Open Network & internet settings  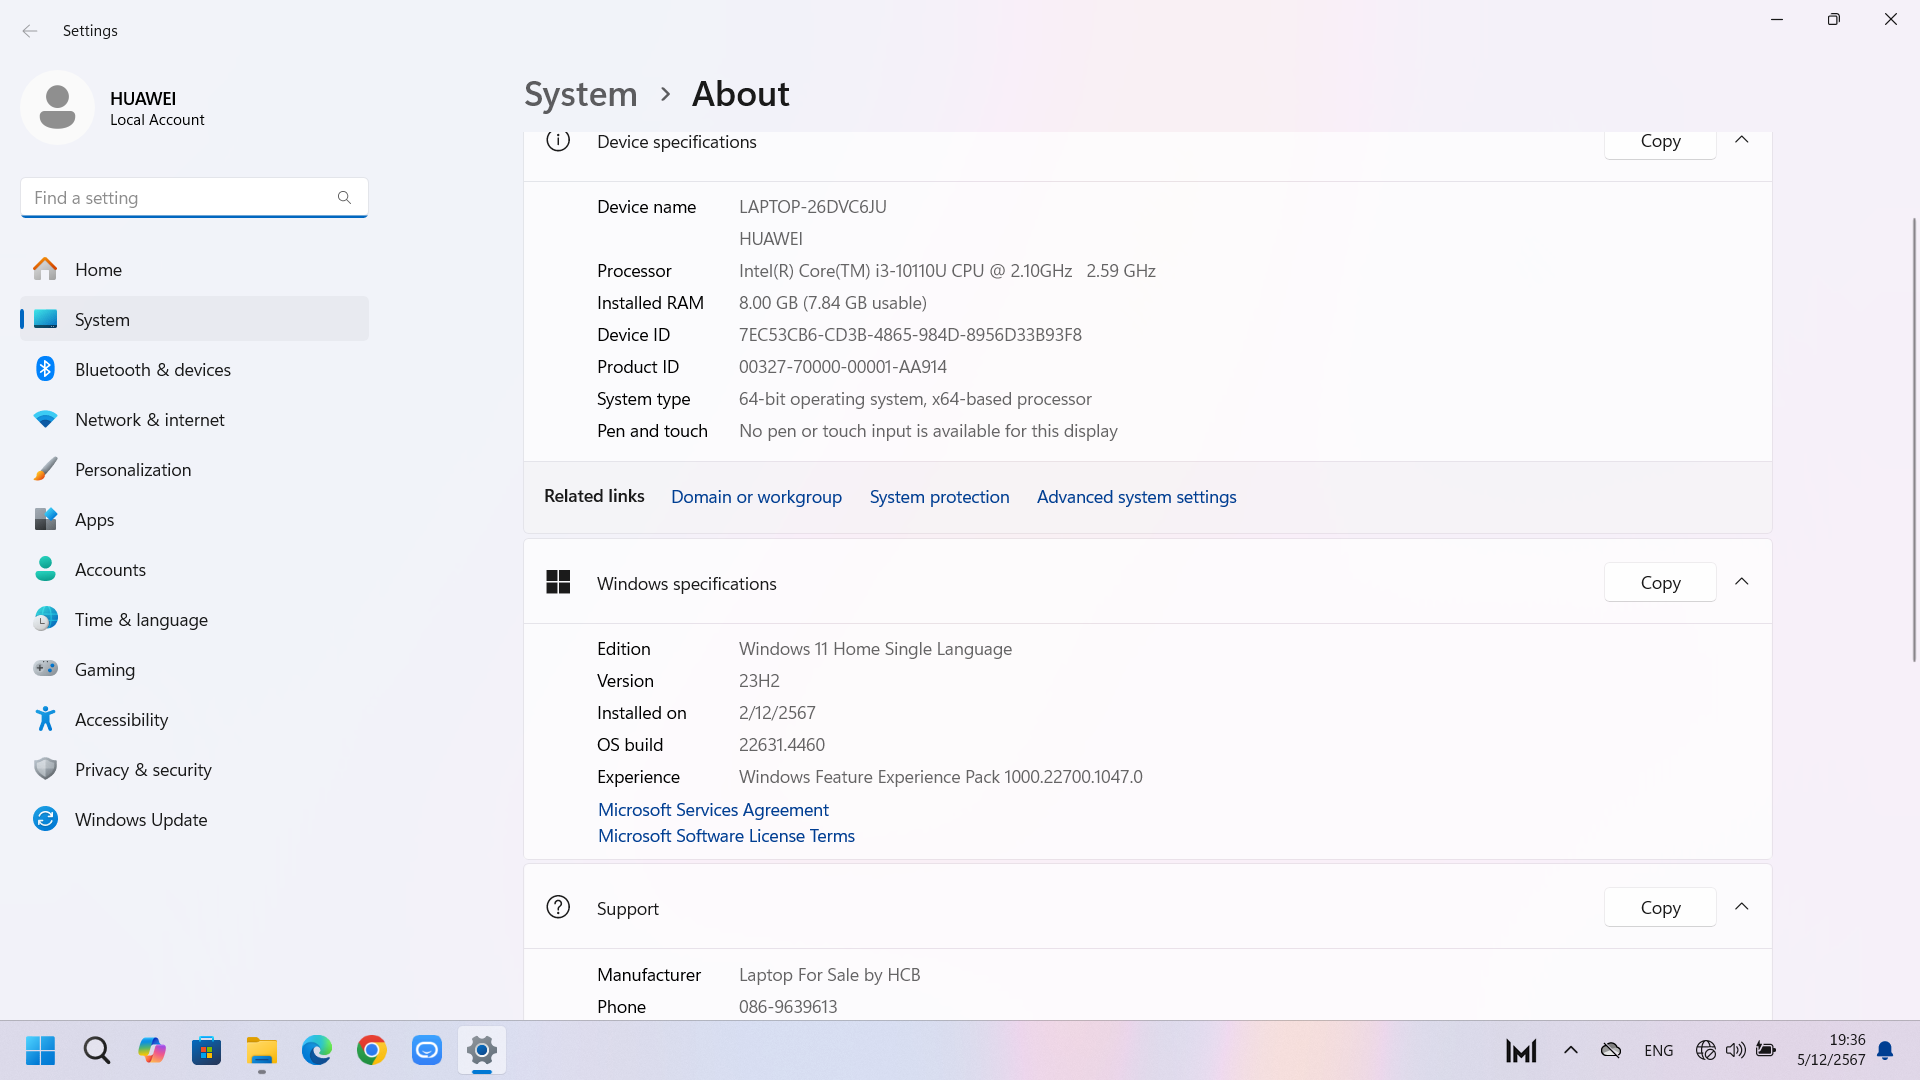pyautogui.click(x=194, y=419)
